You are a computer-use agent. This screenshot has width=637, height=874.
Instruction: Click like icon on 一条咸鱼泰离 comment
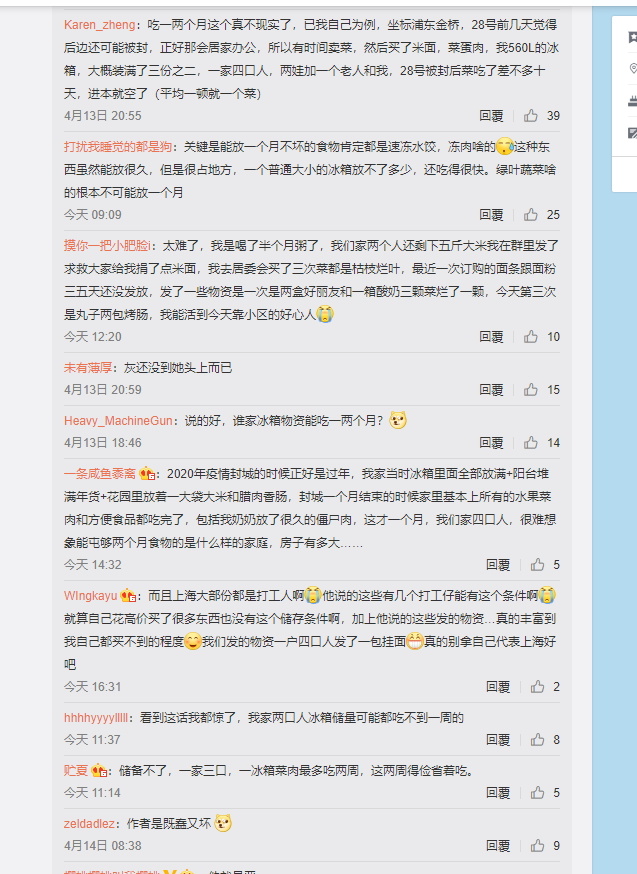[537, 565]
